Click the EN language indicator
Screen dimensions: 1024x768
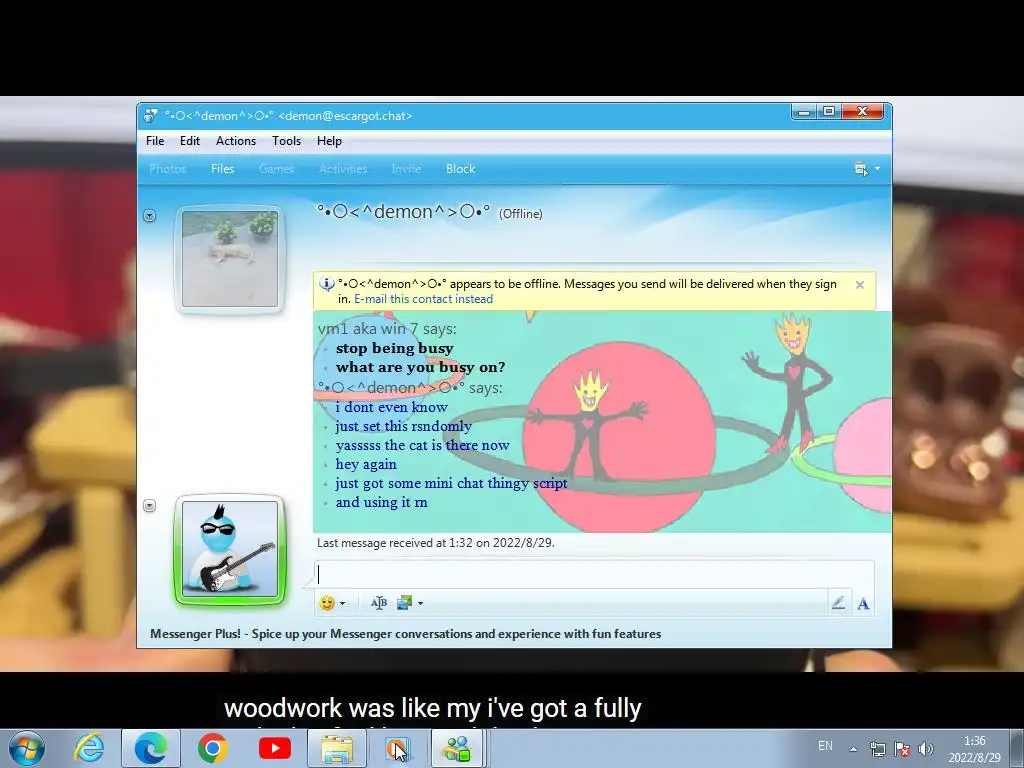[825, 746]
